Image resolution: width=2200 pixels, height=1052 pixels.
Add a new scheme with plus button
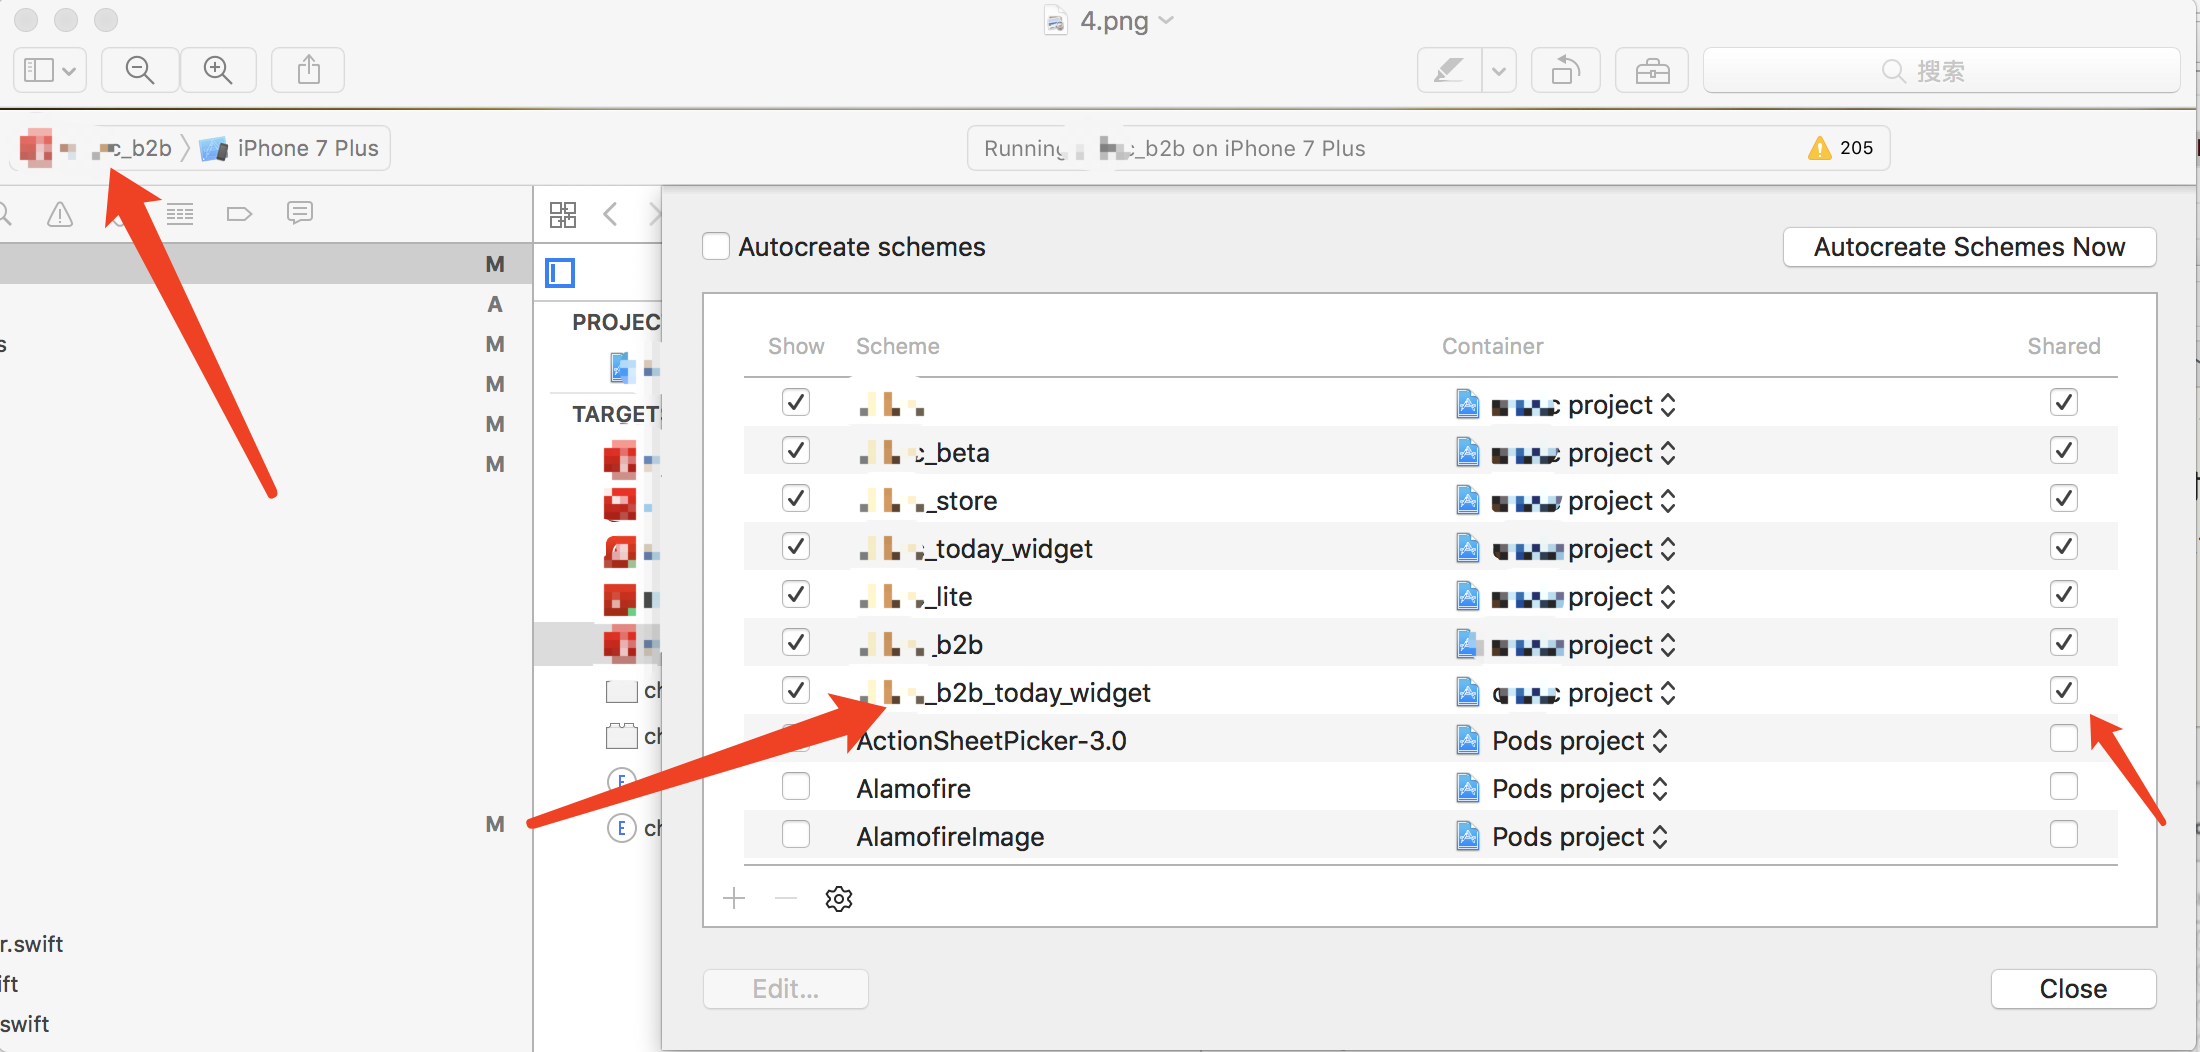click(x=735, y=898)
